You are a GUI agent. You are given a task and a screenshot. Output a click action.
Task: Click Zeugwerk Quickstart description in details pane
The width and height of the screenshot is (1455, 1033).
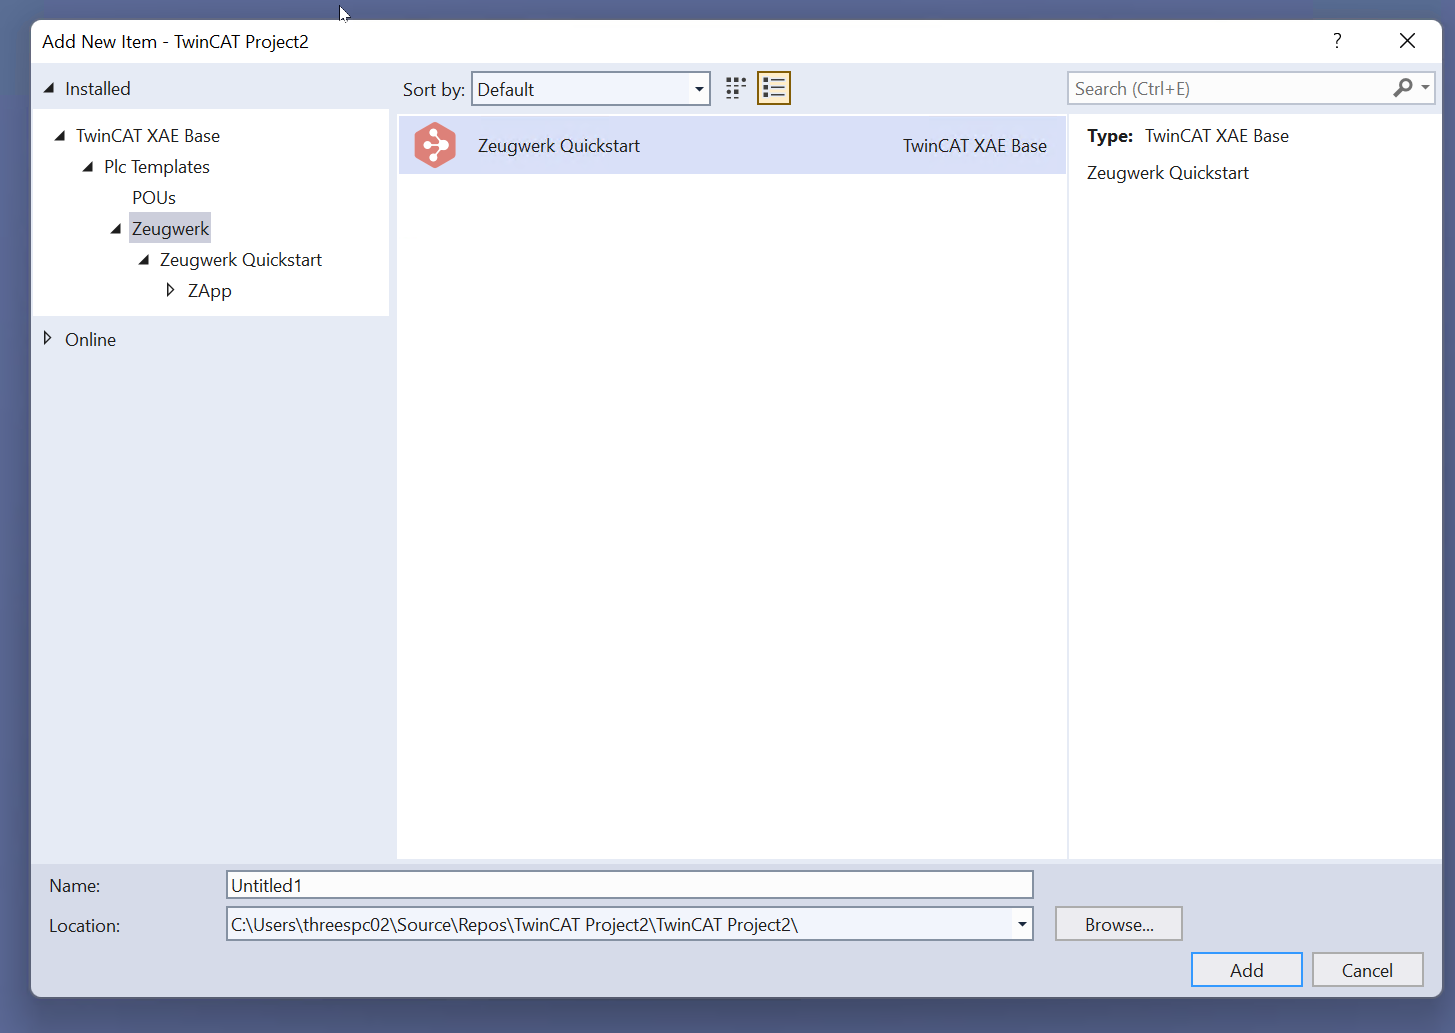click(1168, 172)
